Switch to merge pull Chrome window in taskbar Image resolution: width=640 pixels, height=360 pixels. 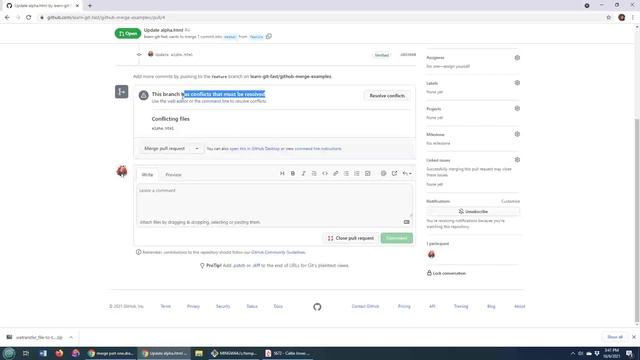pos(111,353)
